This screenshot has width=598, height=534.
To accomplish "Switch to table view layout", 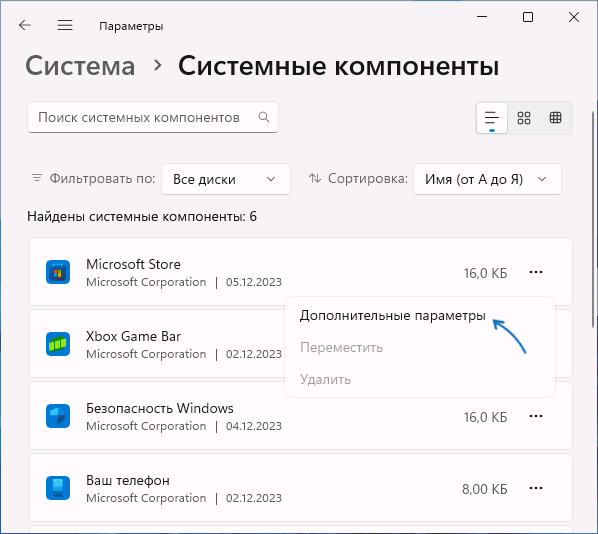I will point(555,117).
